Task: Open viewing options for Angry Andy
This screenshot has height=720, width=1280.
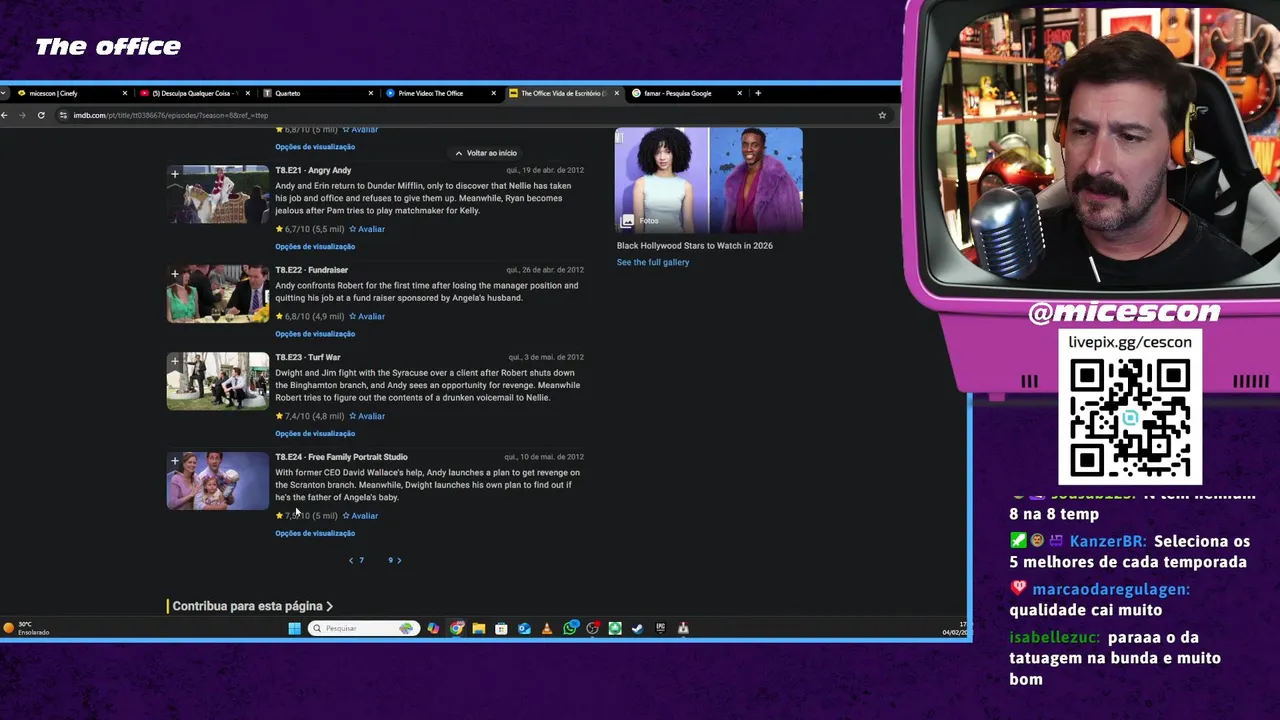Action: pyautogui.click(x=315, y=246)
